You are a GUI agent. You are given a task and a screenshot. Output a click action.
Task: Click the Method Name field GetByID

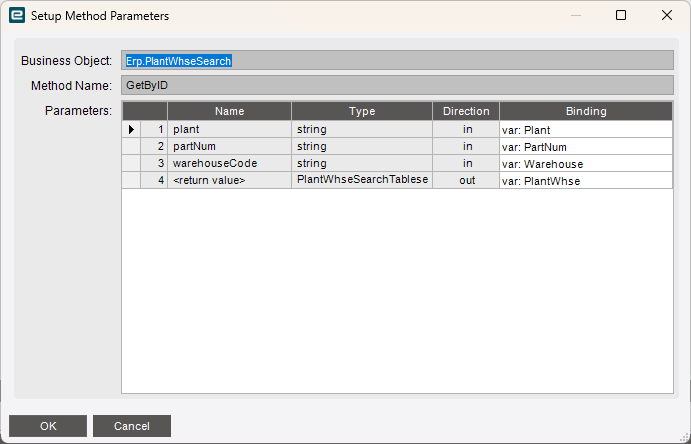coord(397,86)
